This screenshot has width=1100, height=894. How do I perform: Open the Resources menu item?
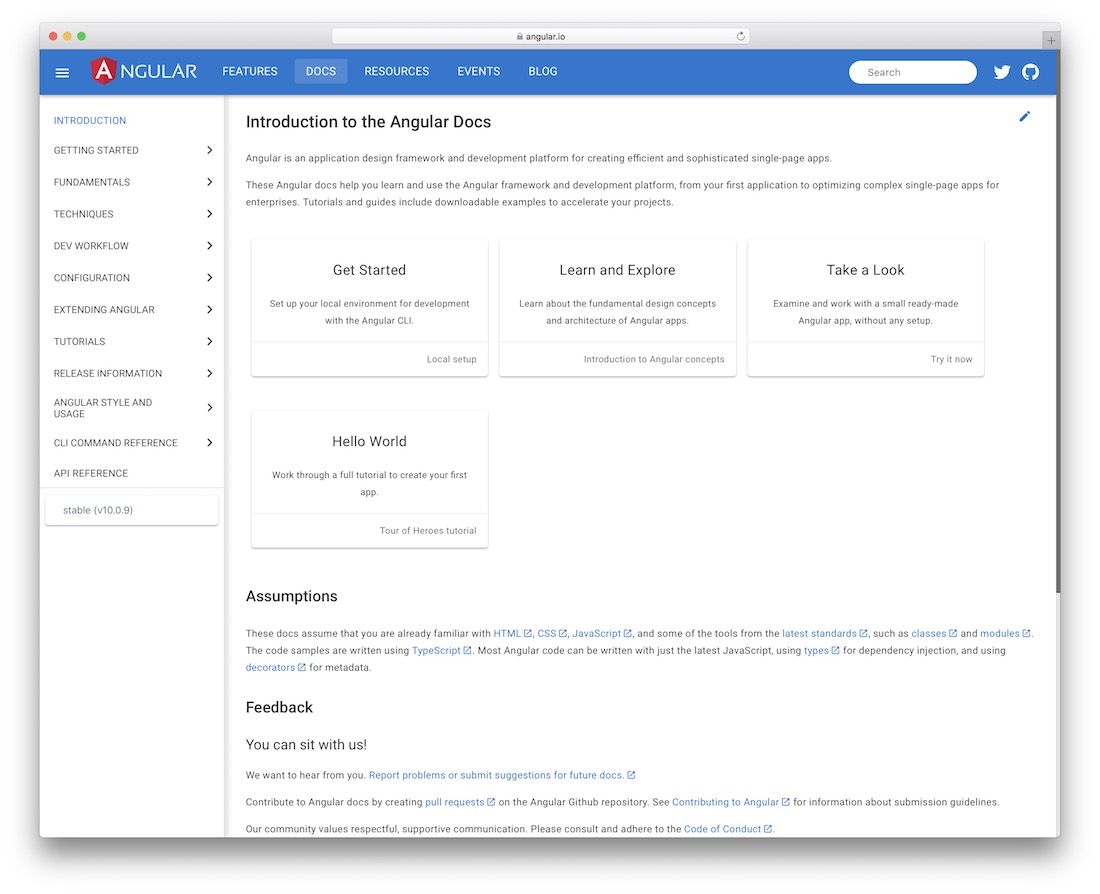pos(396,72)
